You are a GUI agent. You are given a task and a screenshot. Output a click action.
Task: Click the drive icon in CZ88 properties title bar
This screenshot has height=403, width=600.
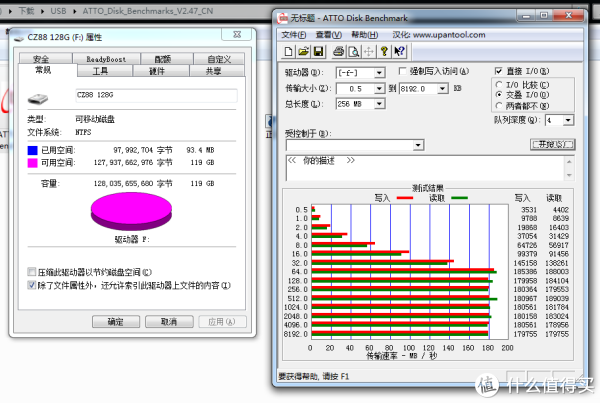pos(19,38)
